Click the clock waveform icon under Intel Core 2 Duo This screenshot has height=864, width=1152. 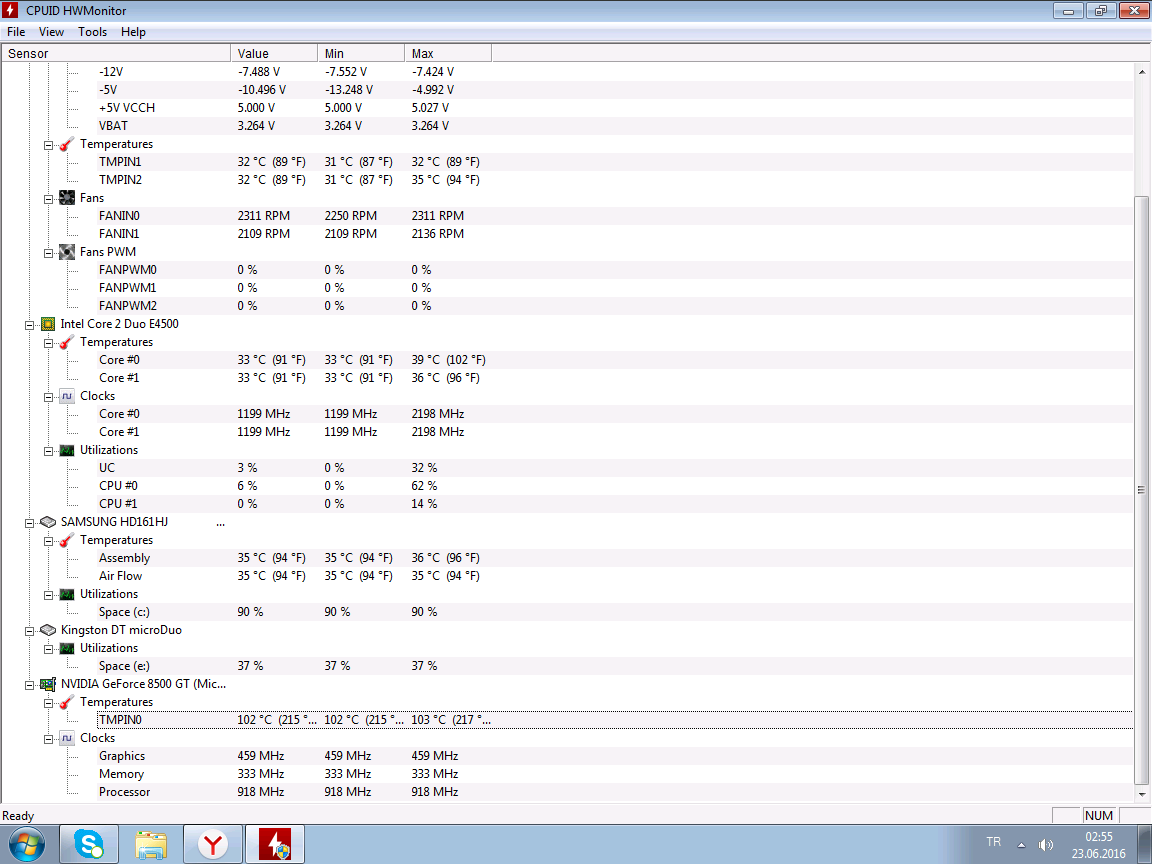[67, 396]
